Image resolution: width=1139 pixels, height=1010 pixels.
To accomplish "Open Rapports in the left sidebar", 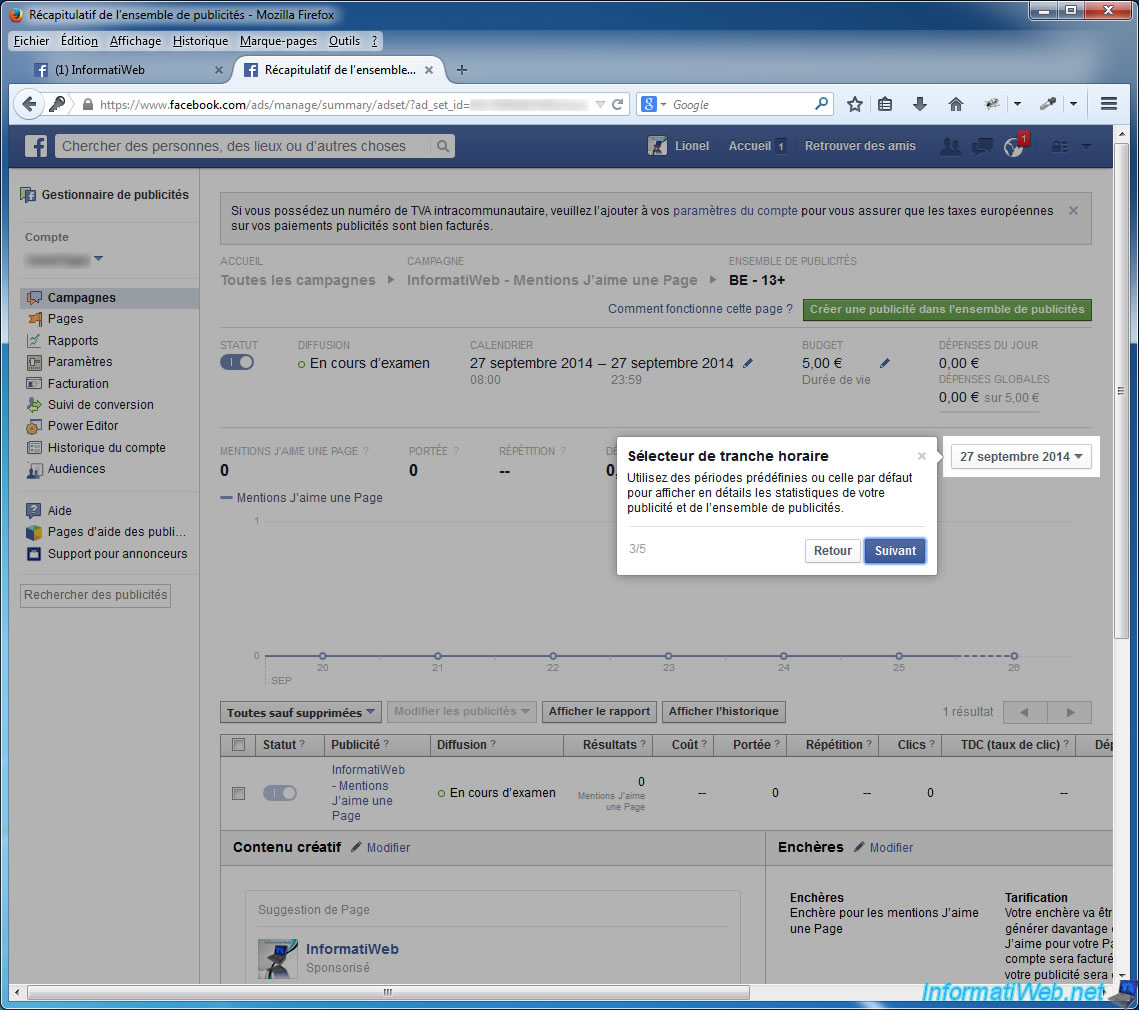I will pos(73,341).
